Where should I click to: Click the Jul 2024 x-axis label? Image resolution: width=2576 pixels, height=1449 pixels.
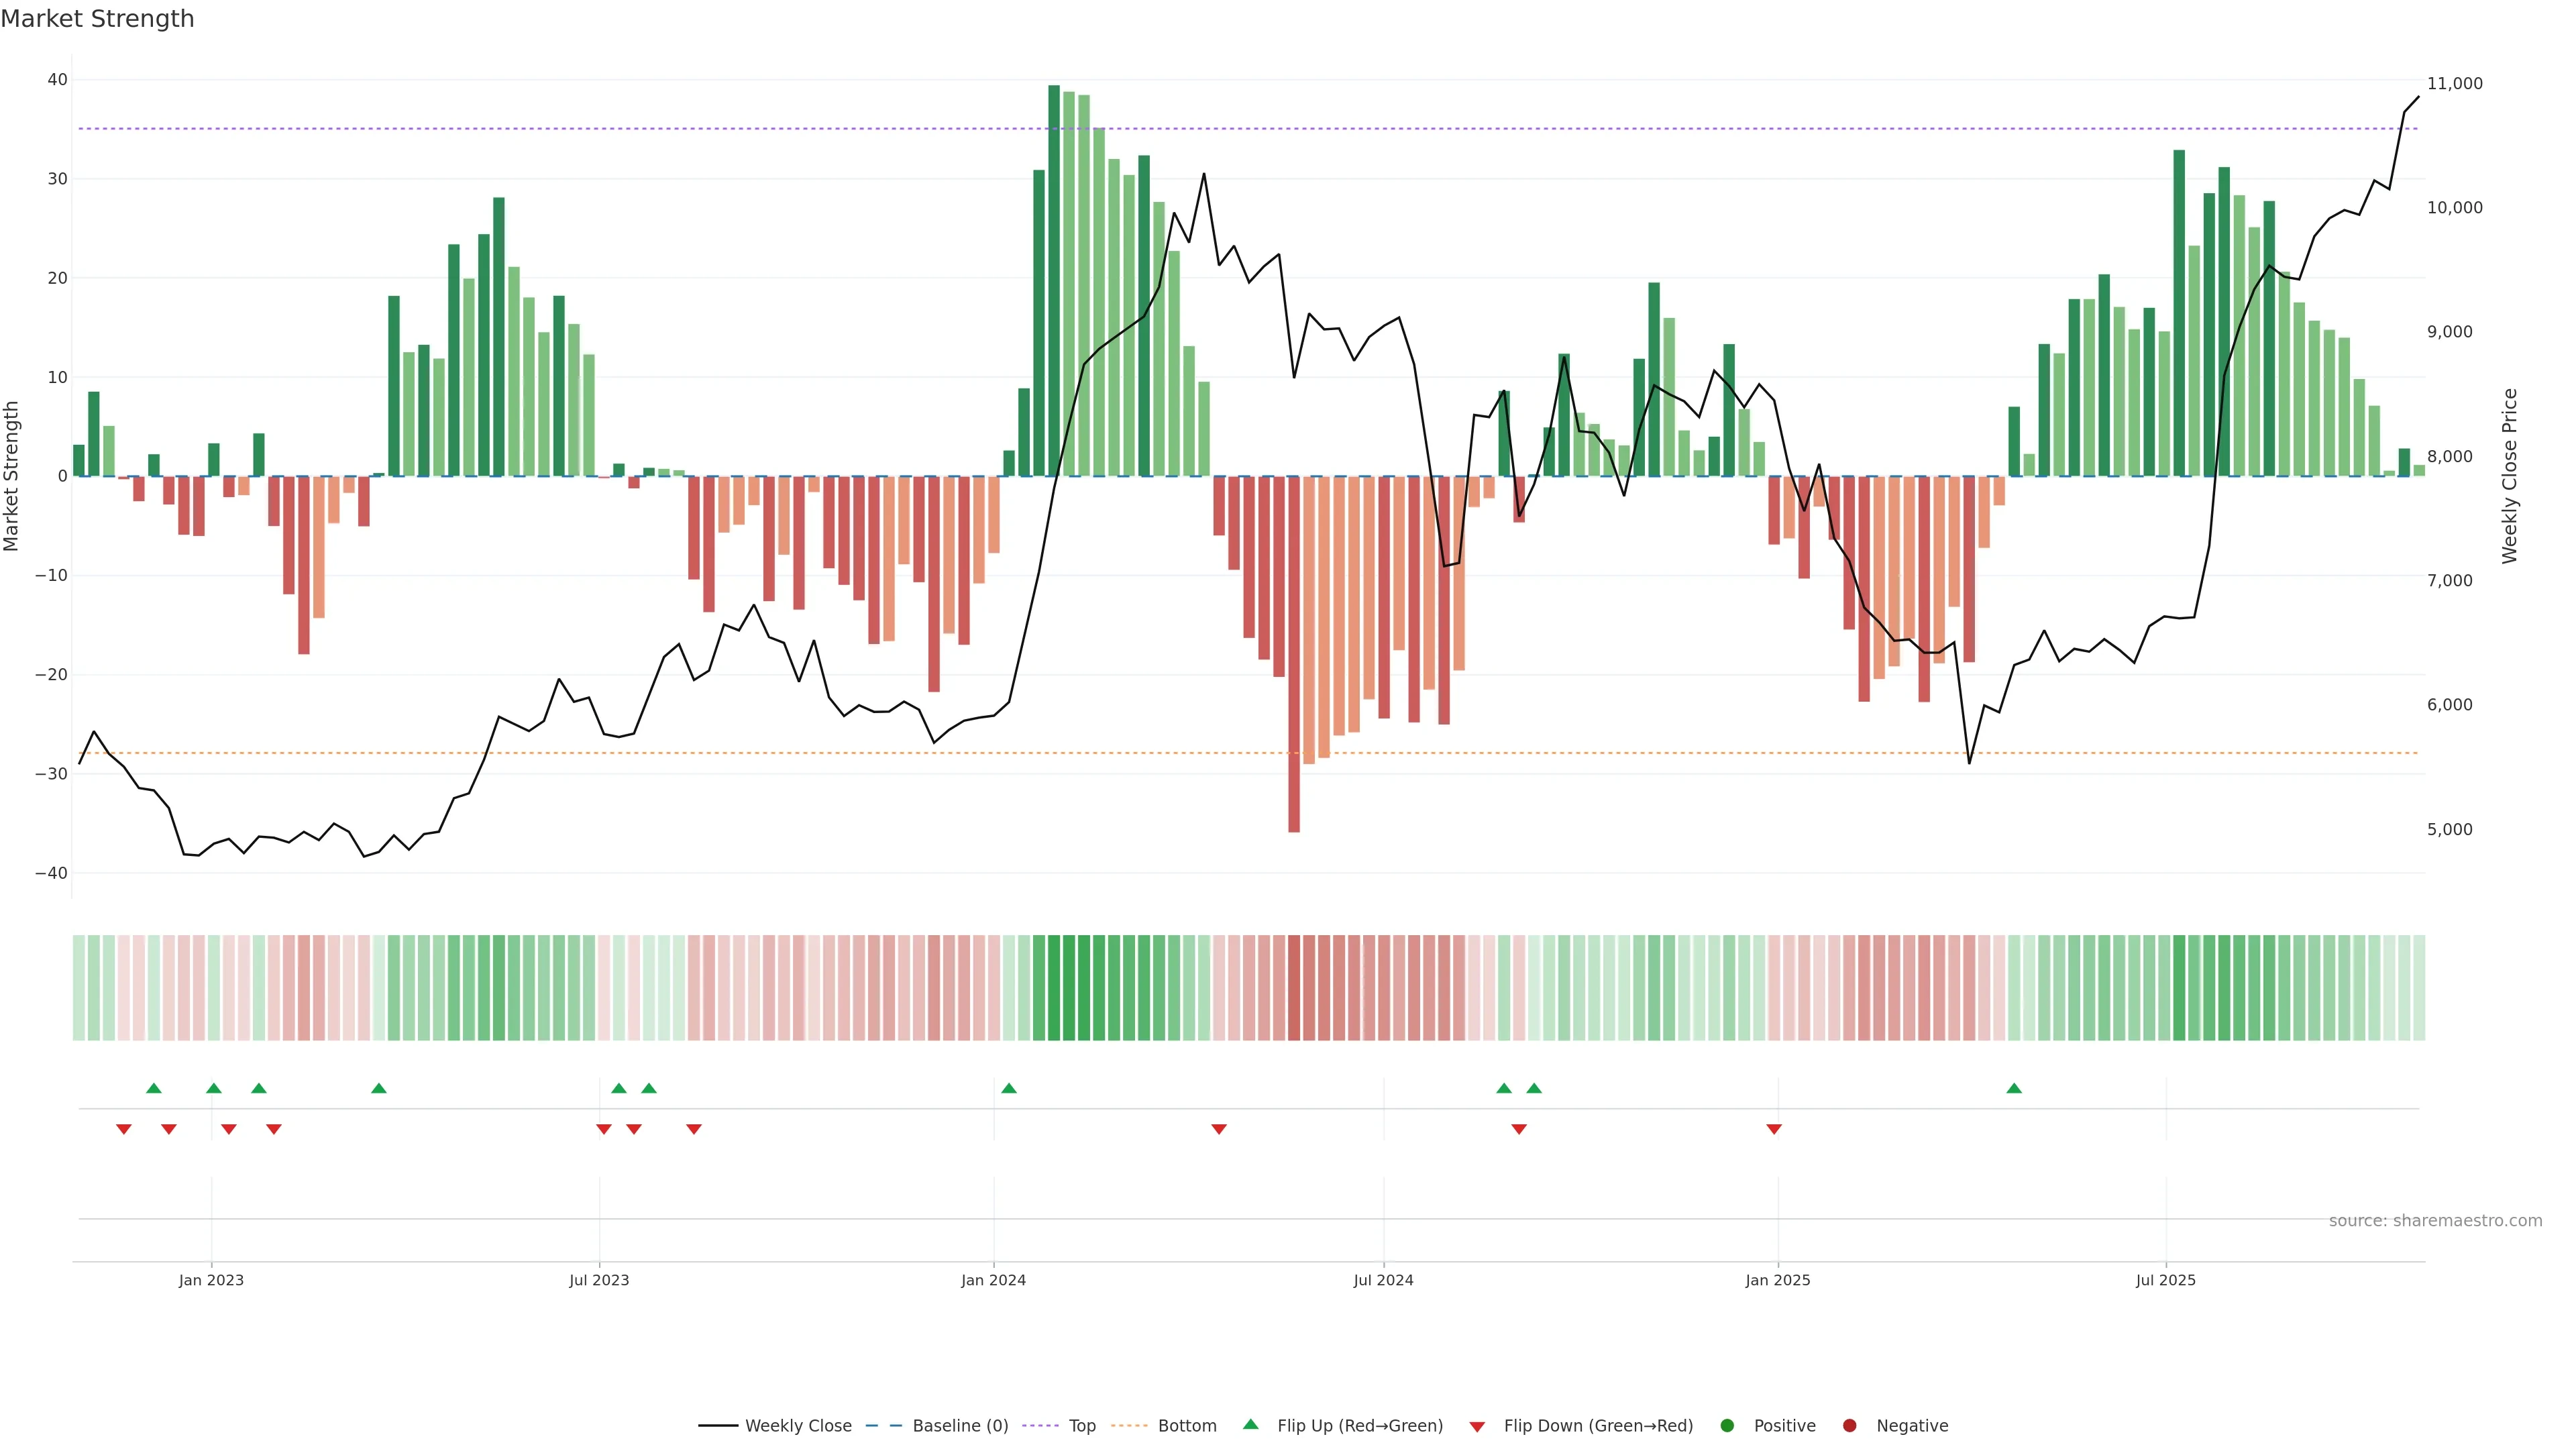(x=1383, y=1280)
